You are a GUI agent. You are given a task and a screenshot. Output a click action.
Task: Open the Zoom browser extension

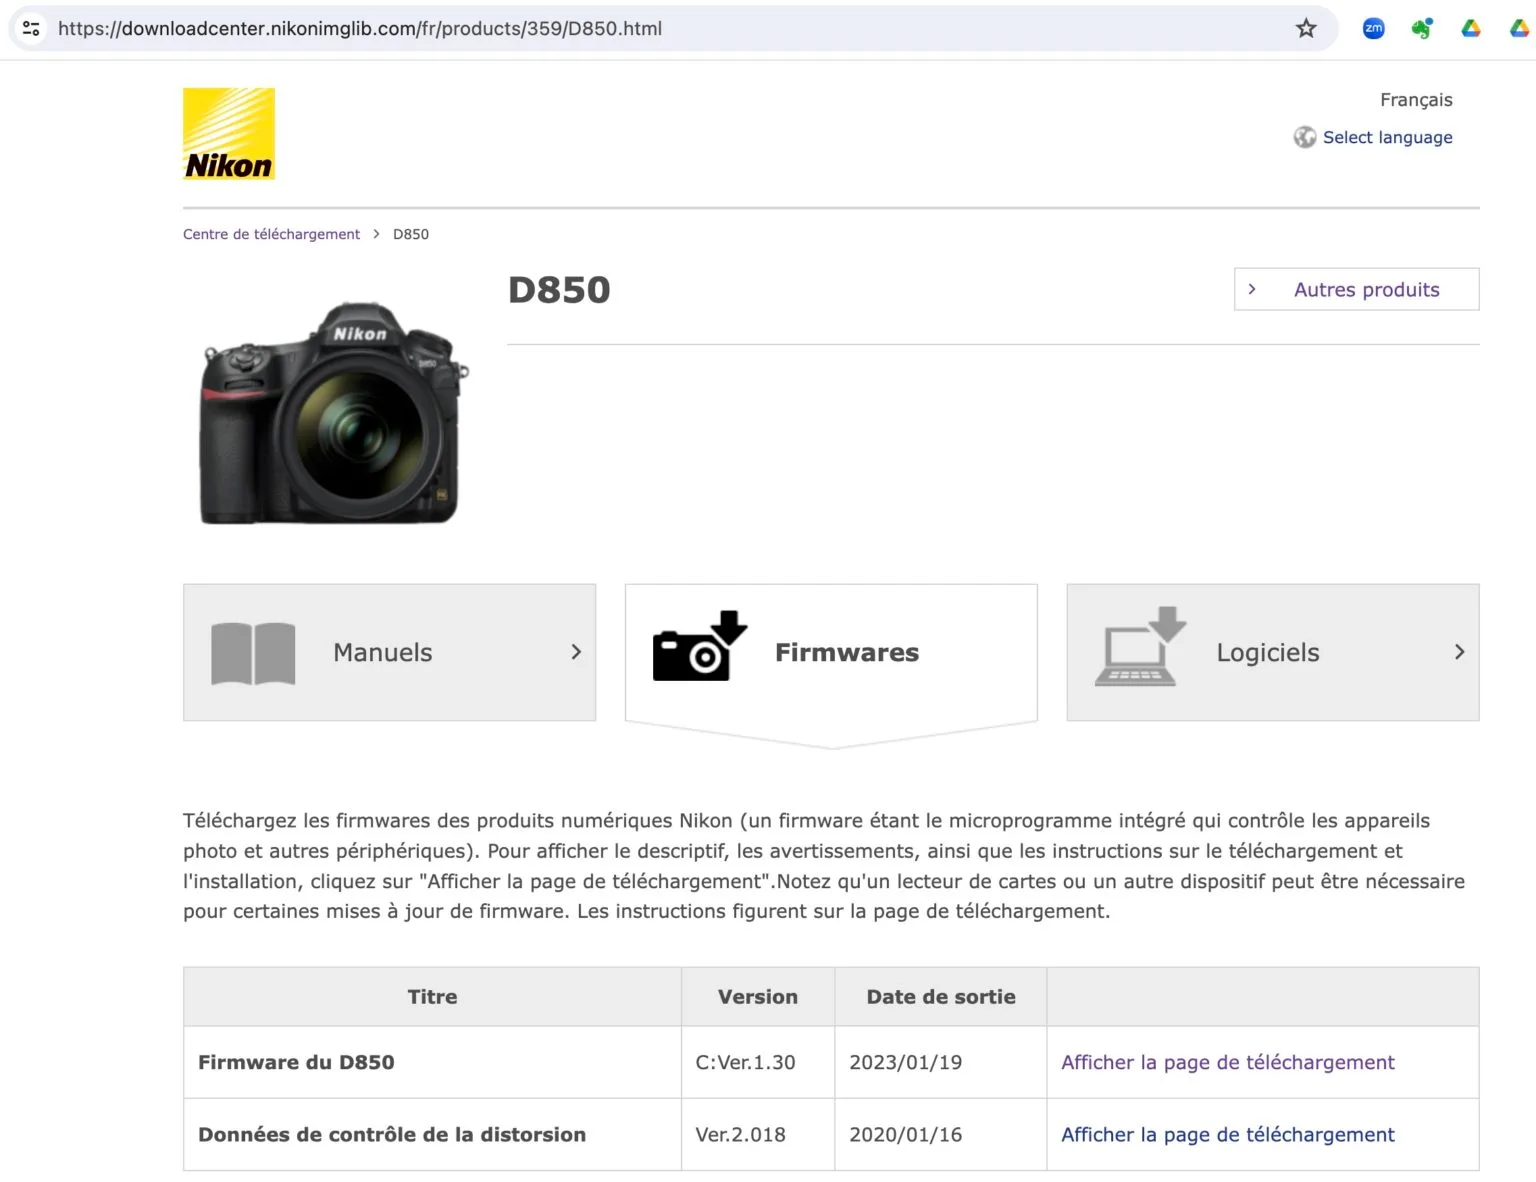coord(1373,28)
